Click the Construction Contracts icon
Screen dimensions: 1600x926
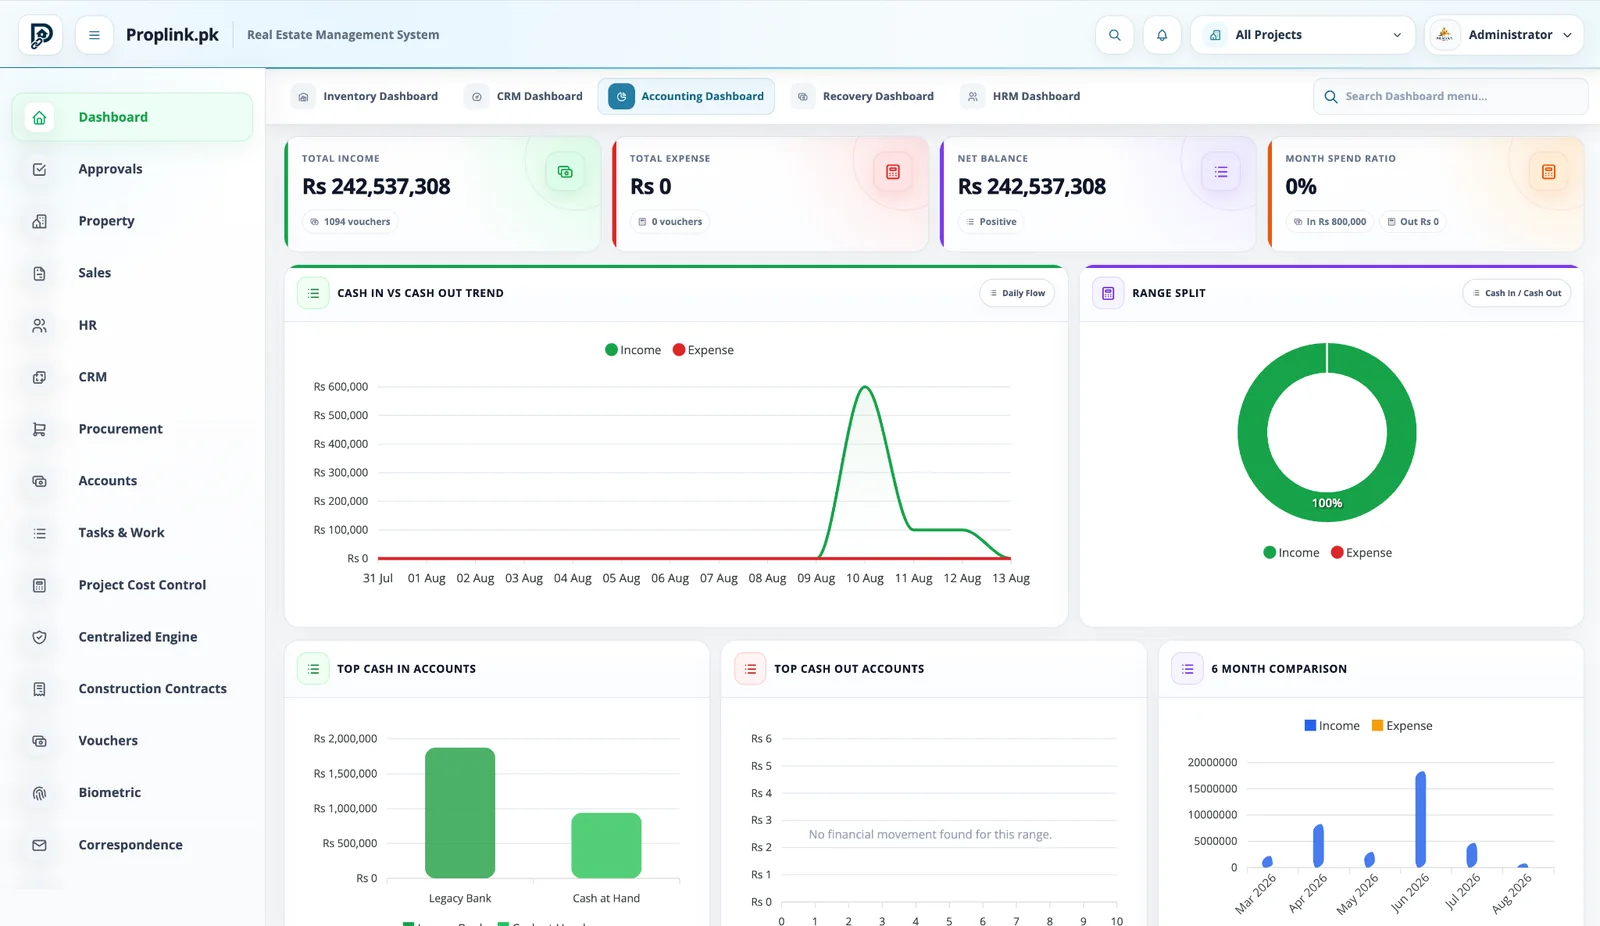tap(40, 690)
